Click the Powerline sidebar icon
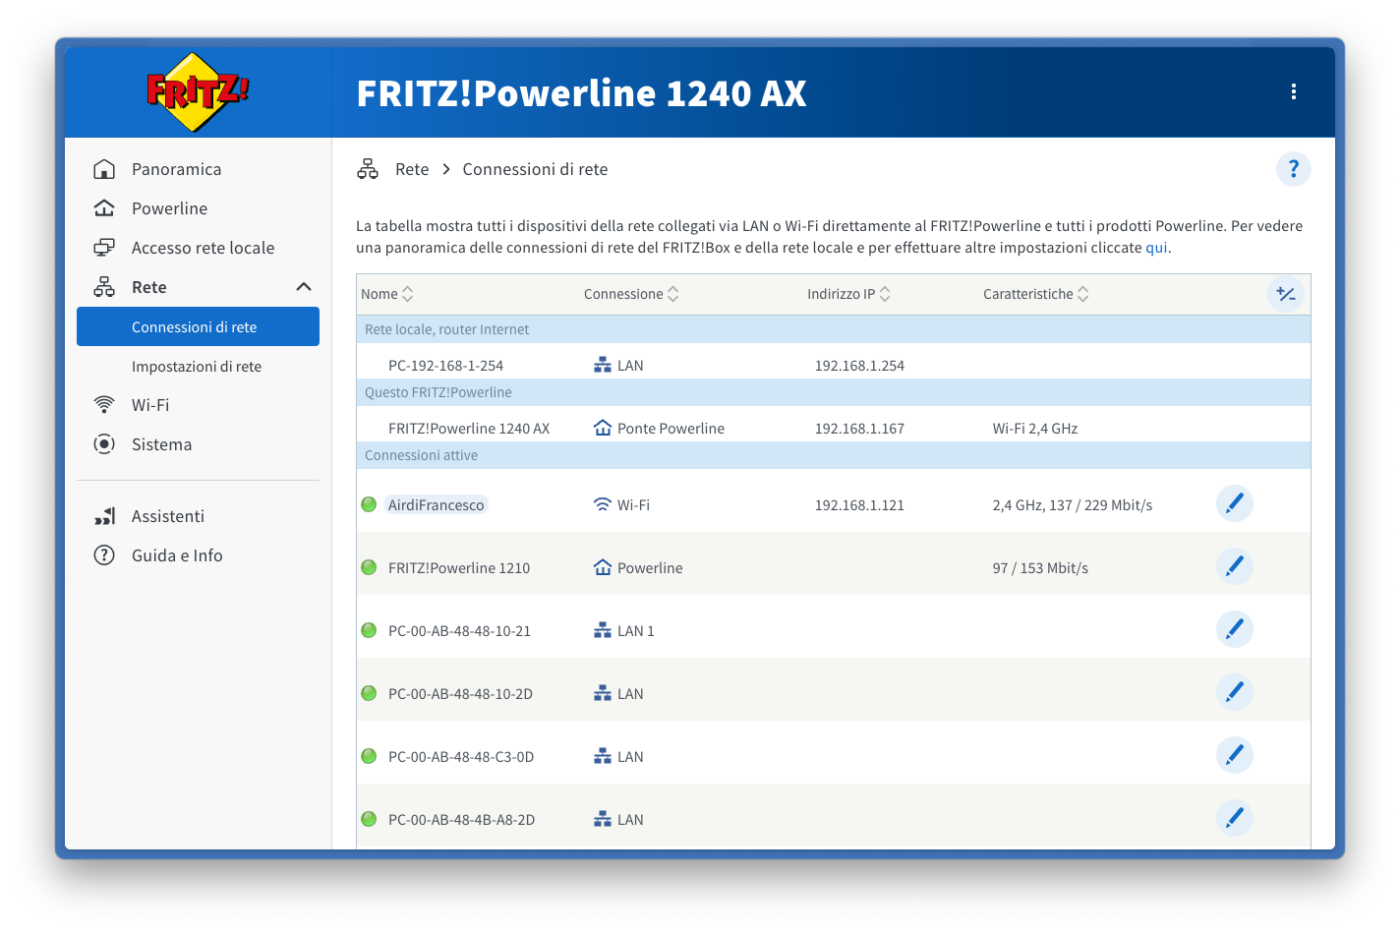The width and height of the screenshot is (1400, 932). coord(104,208)
